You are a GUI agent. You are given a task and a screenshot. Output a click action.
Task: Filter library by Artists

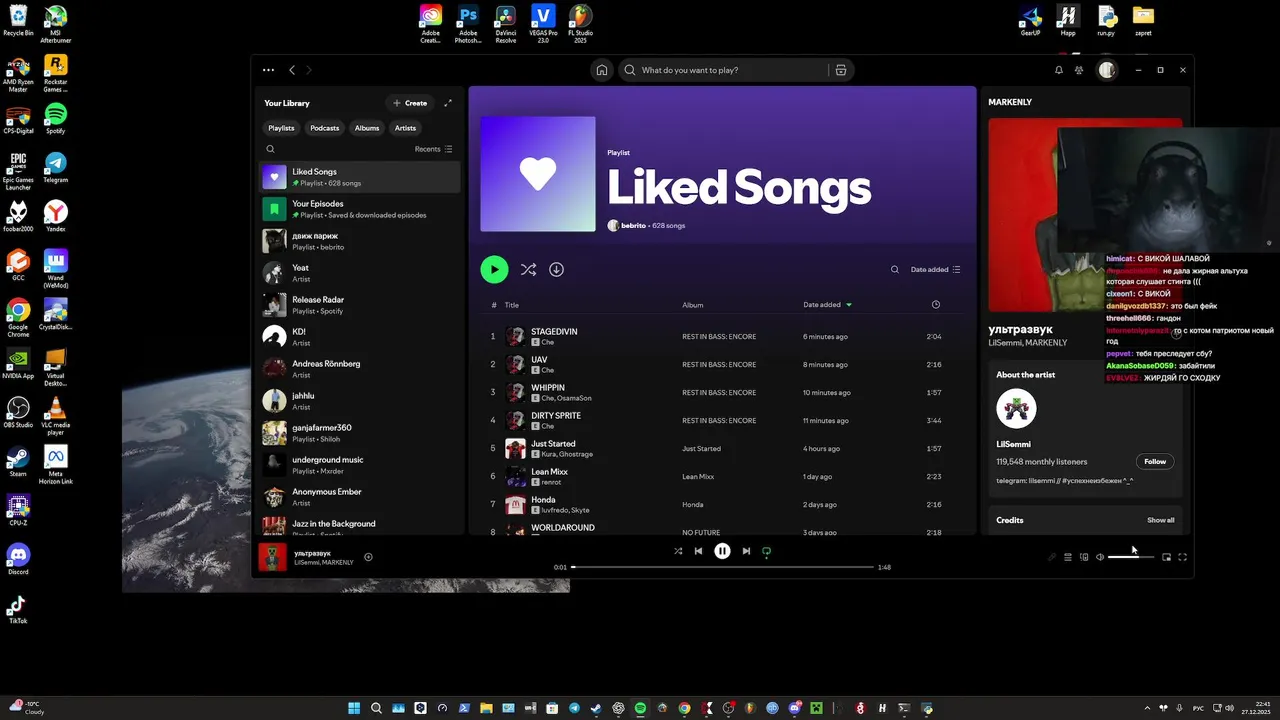click(x=405, y=128)
